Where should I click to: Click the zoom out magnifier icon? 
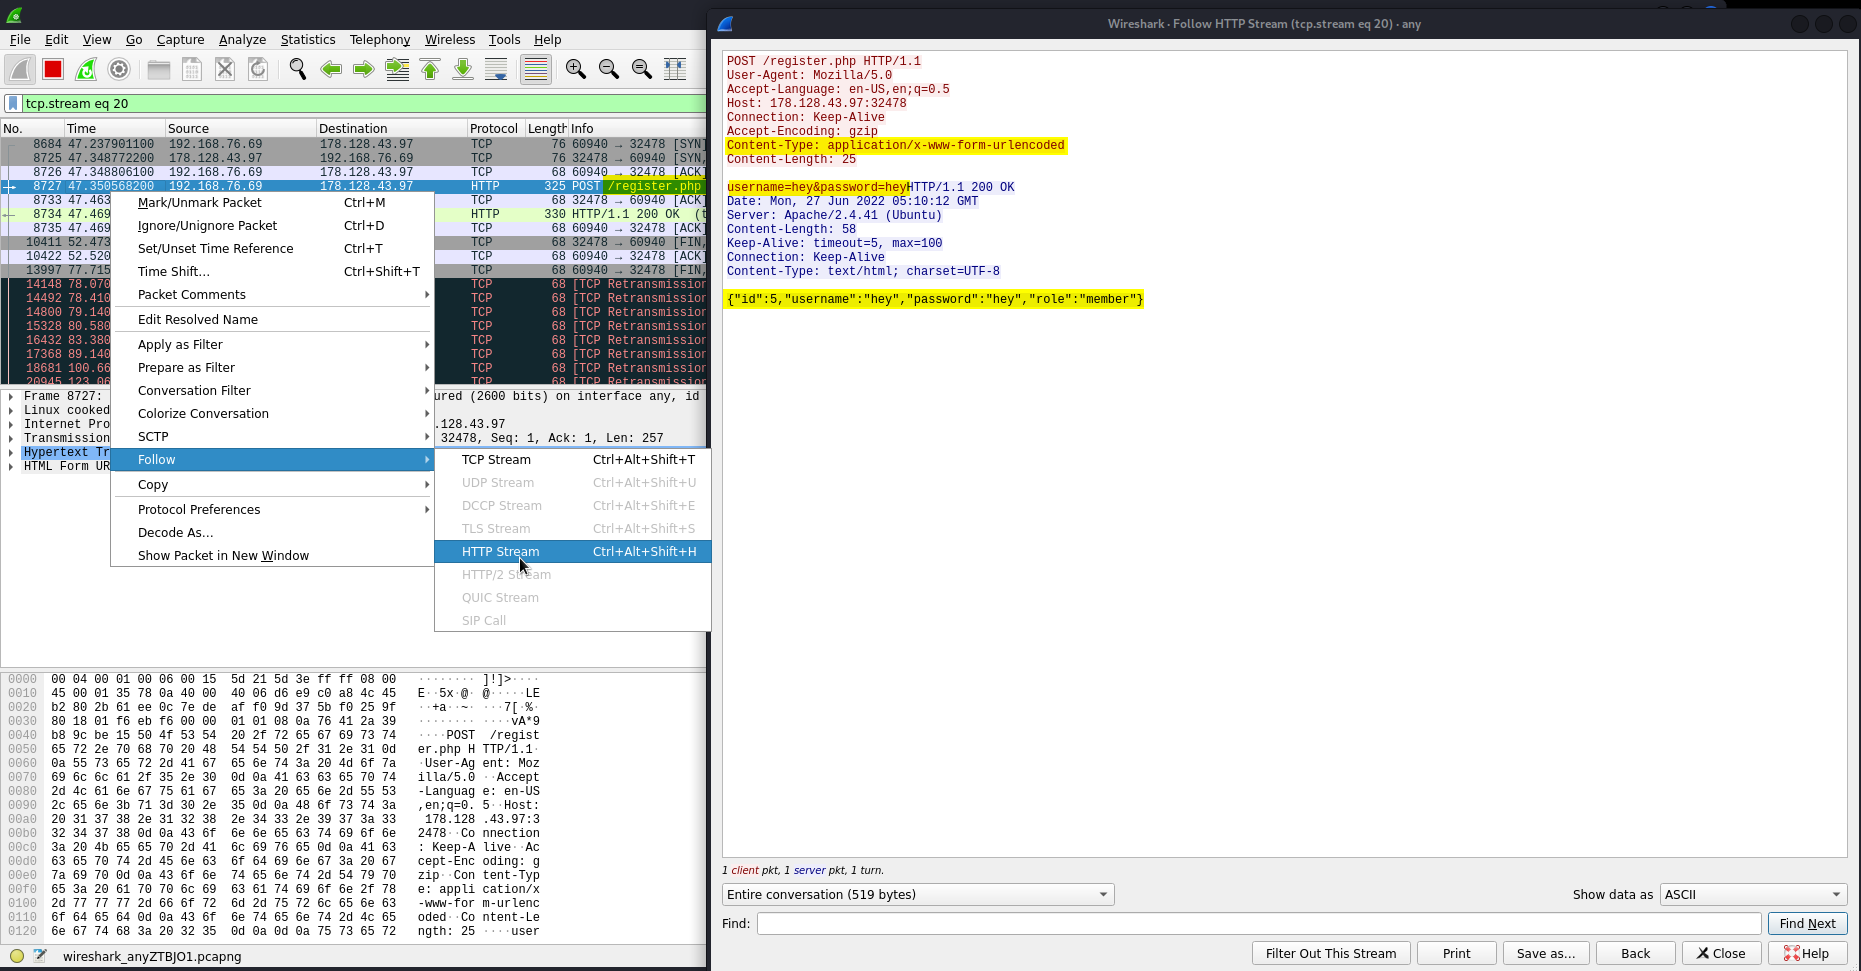608,69
